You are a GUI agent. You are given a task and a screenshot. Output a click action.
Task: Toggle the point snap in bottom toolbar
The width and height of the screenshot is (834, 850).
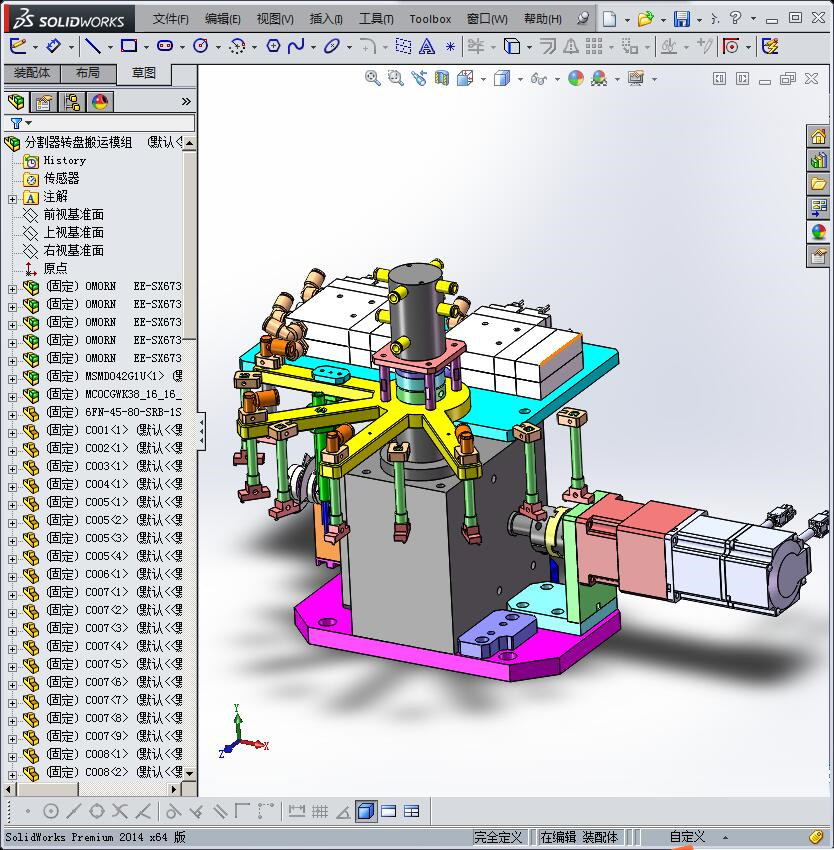tap(28, 811)
